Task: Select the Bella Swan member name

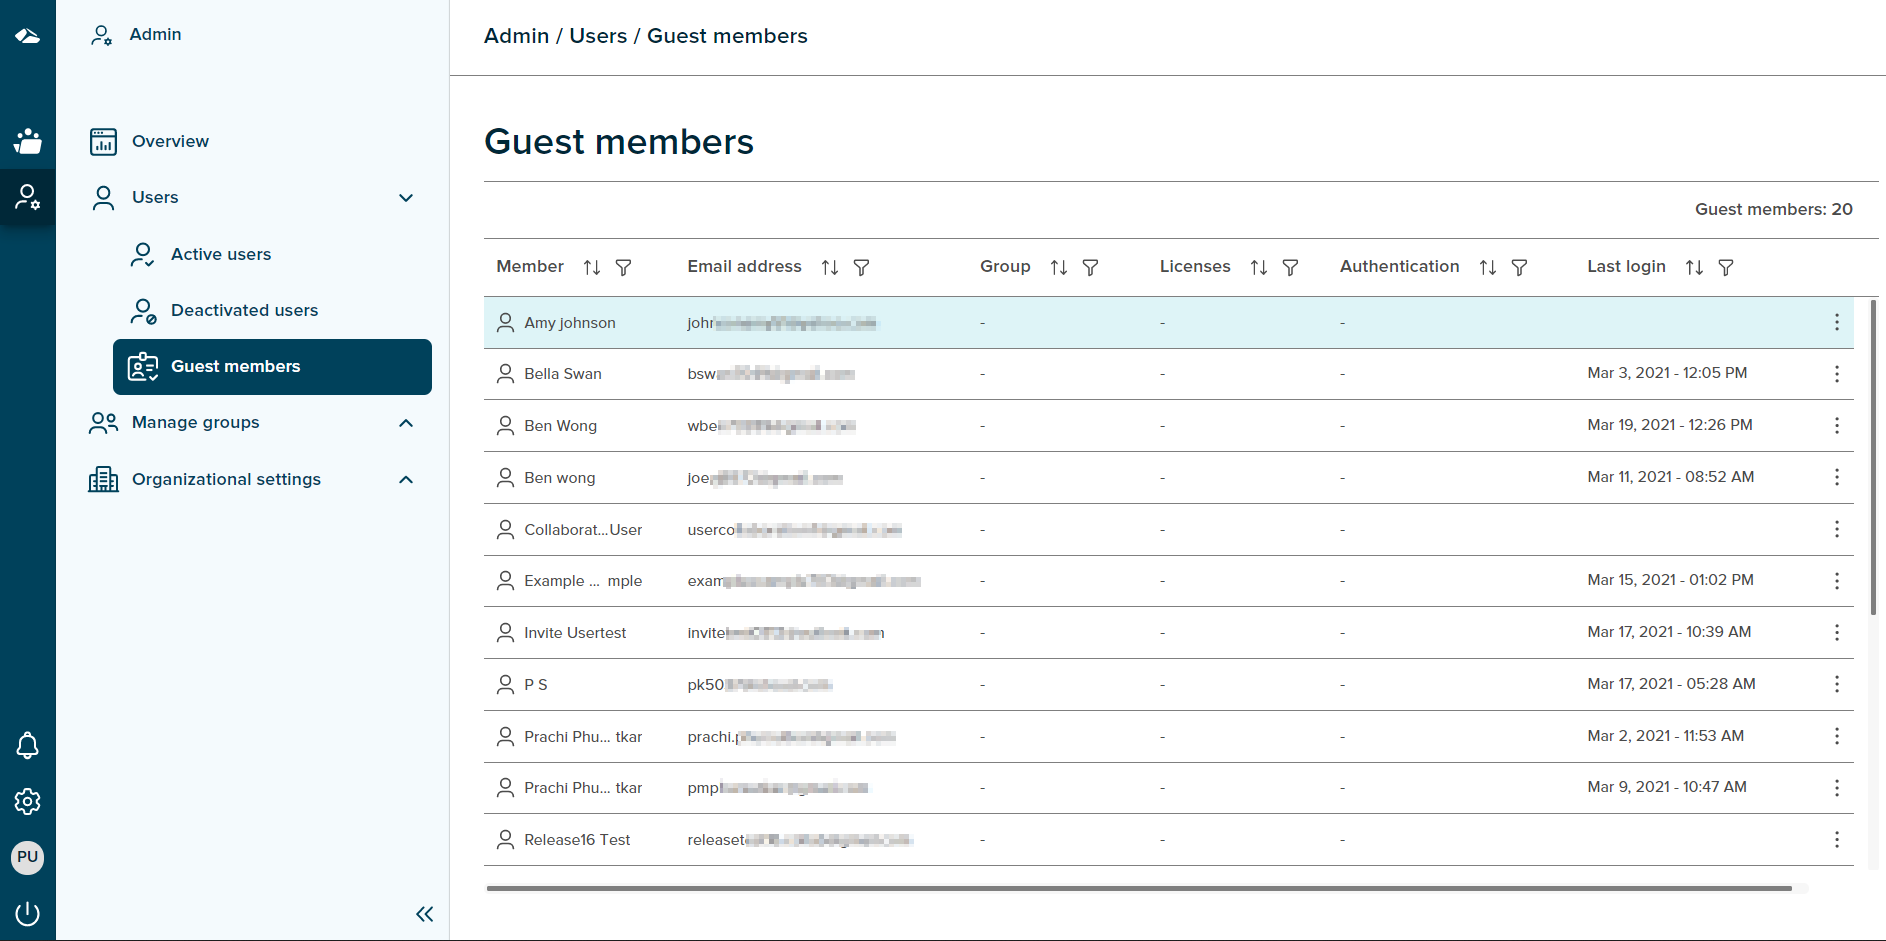Action: [563, 374]
